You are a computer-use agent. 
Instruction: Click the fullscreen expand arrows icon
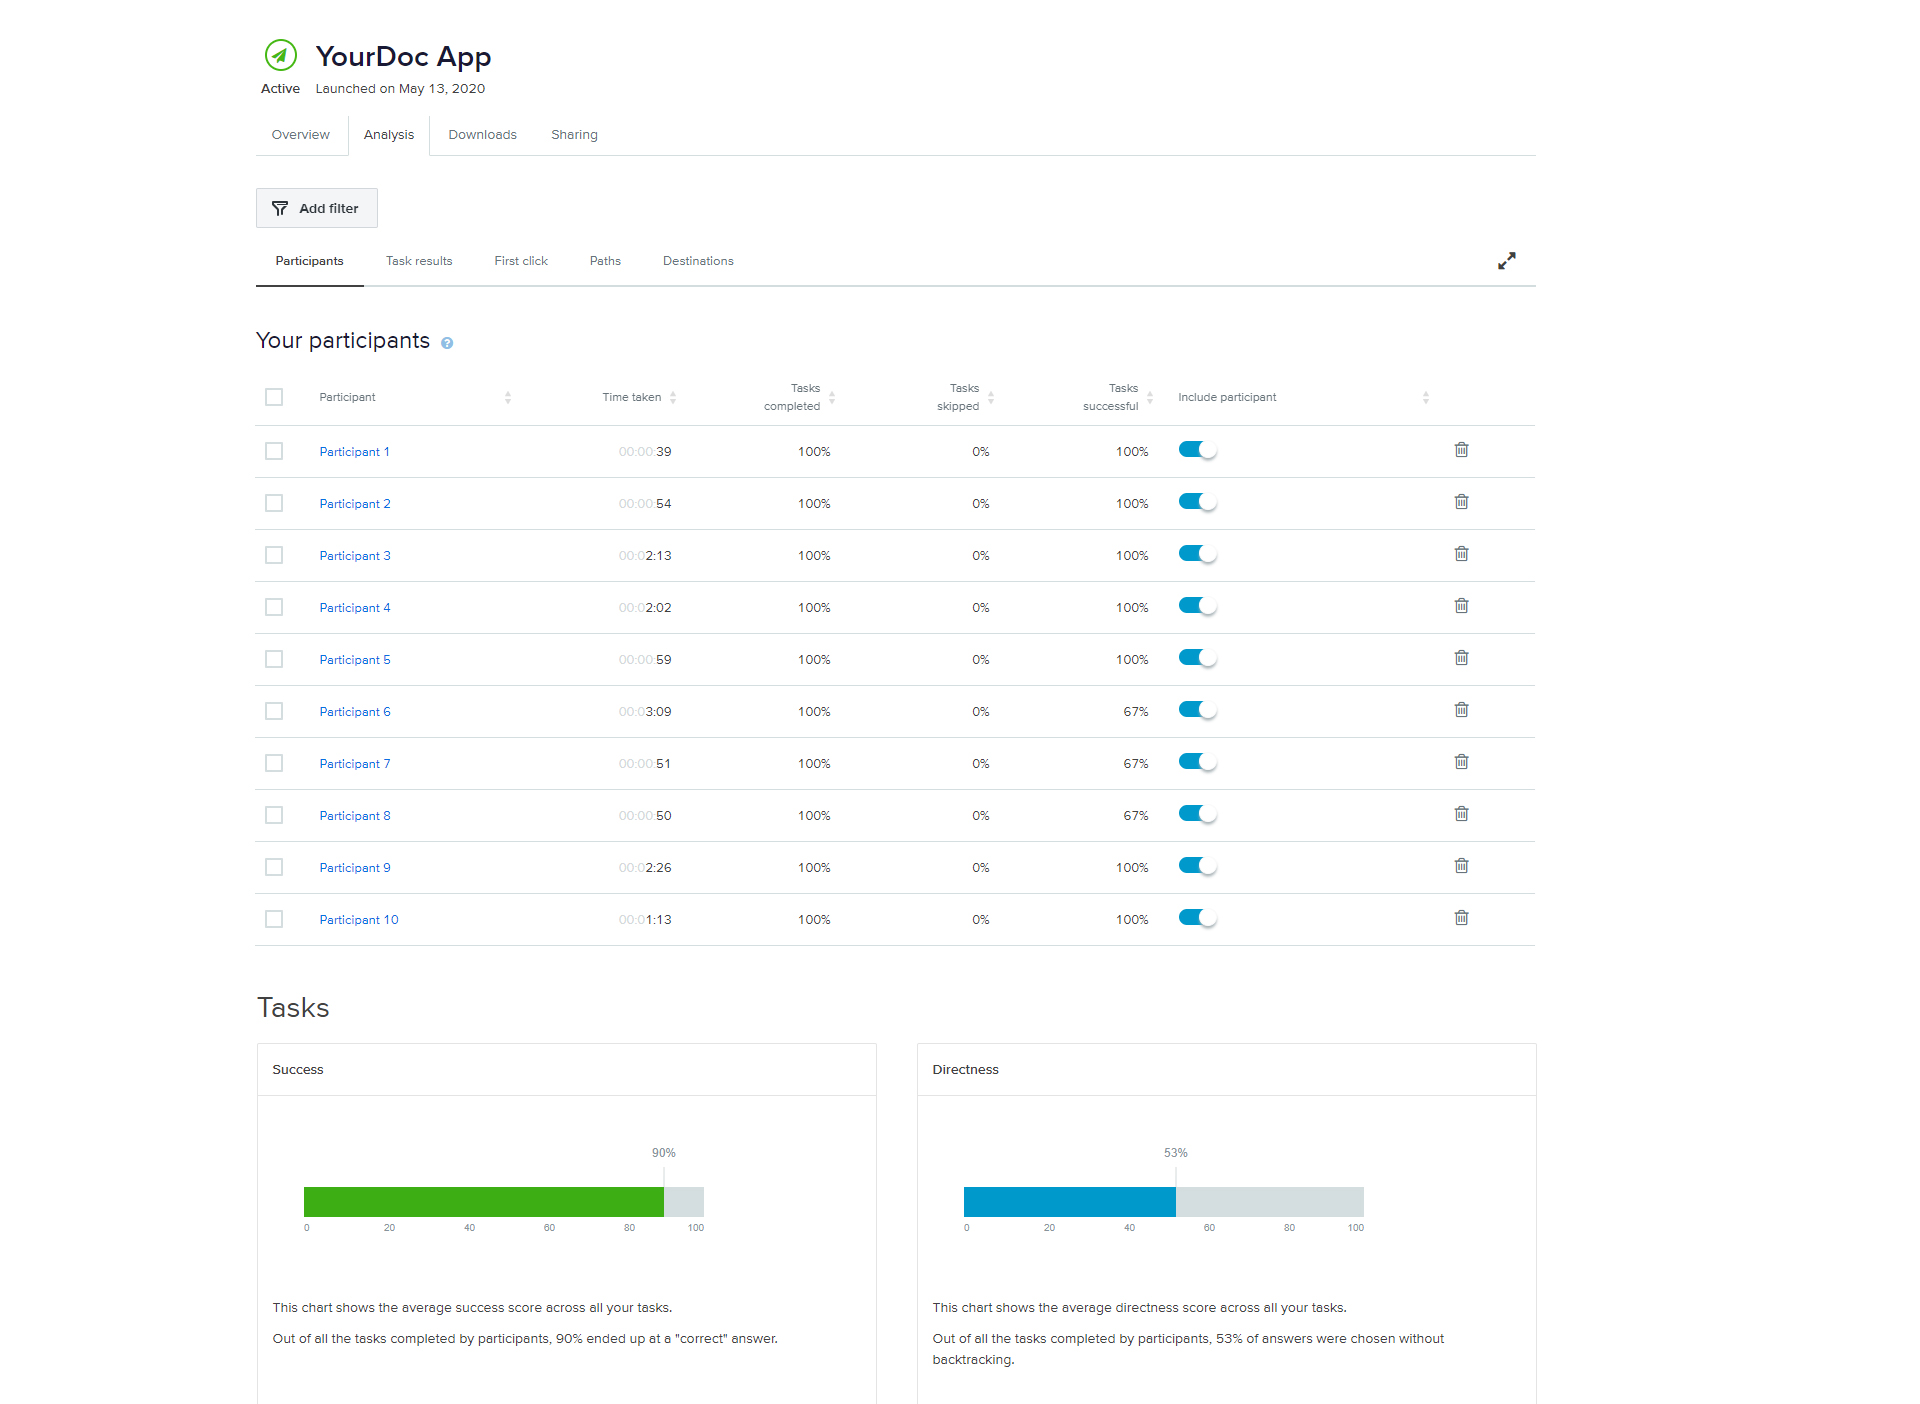[x=1506, y=261]
